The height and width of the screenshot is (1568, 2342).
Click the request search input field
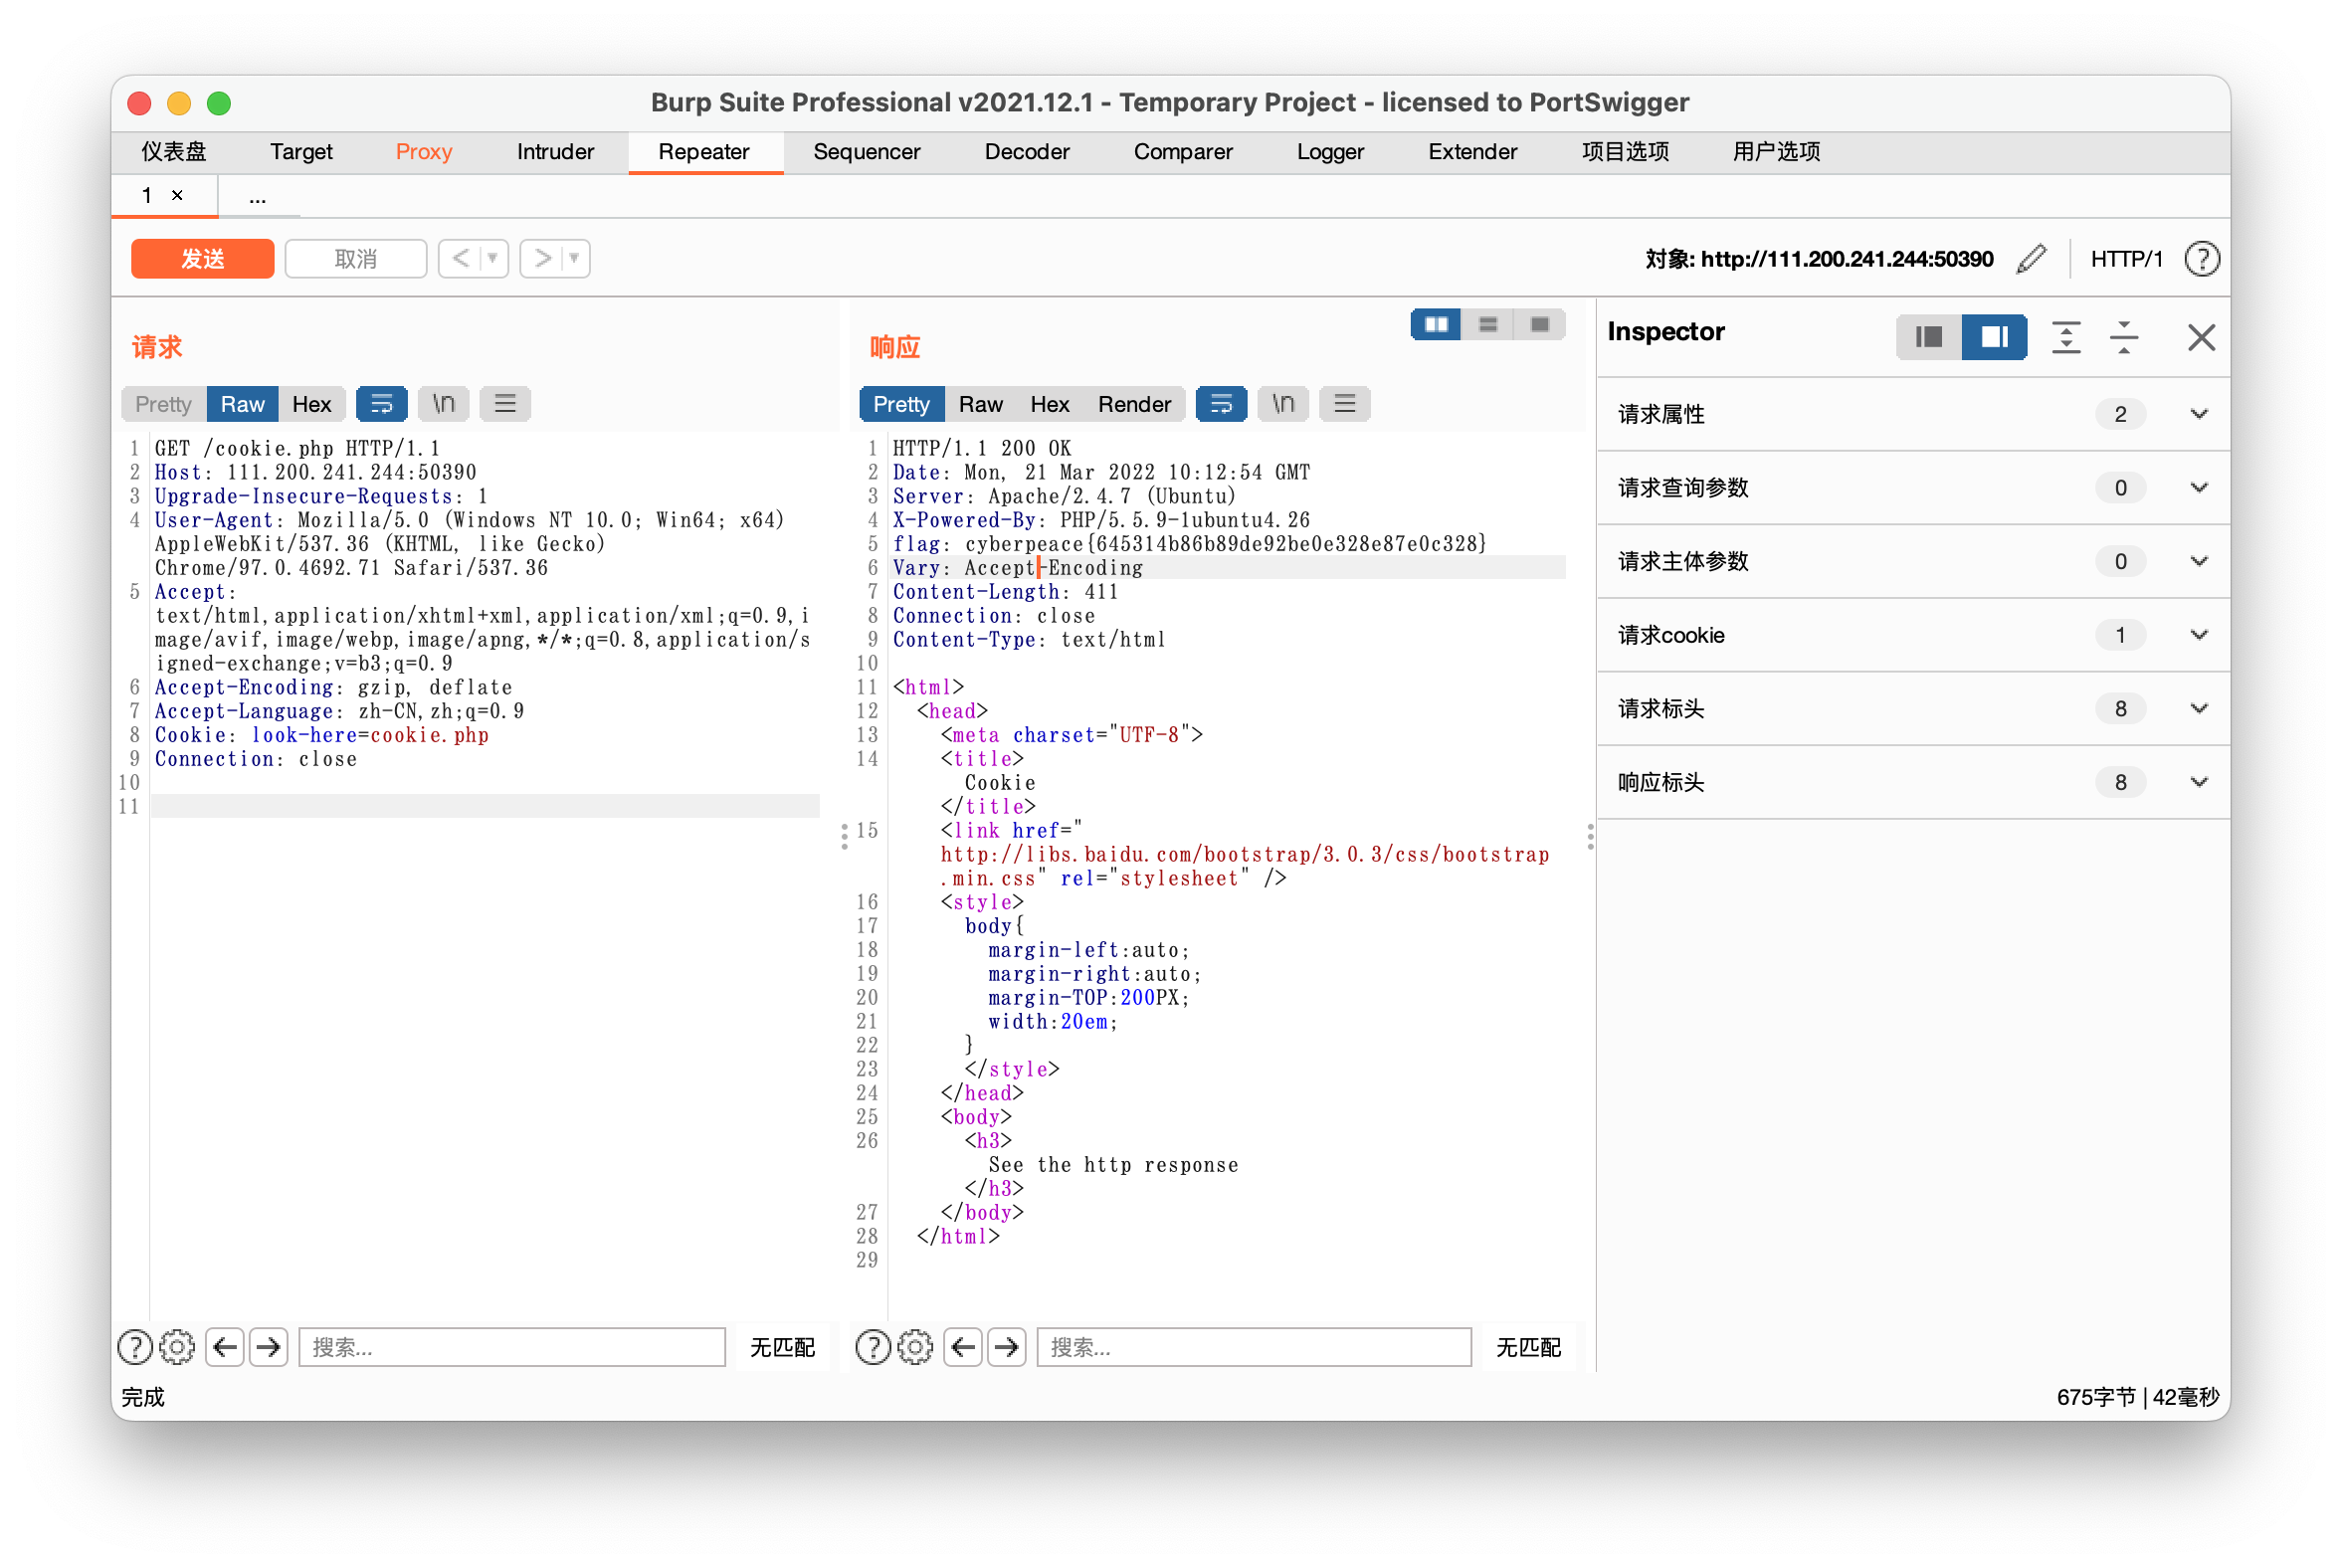click(512, 1347)
